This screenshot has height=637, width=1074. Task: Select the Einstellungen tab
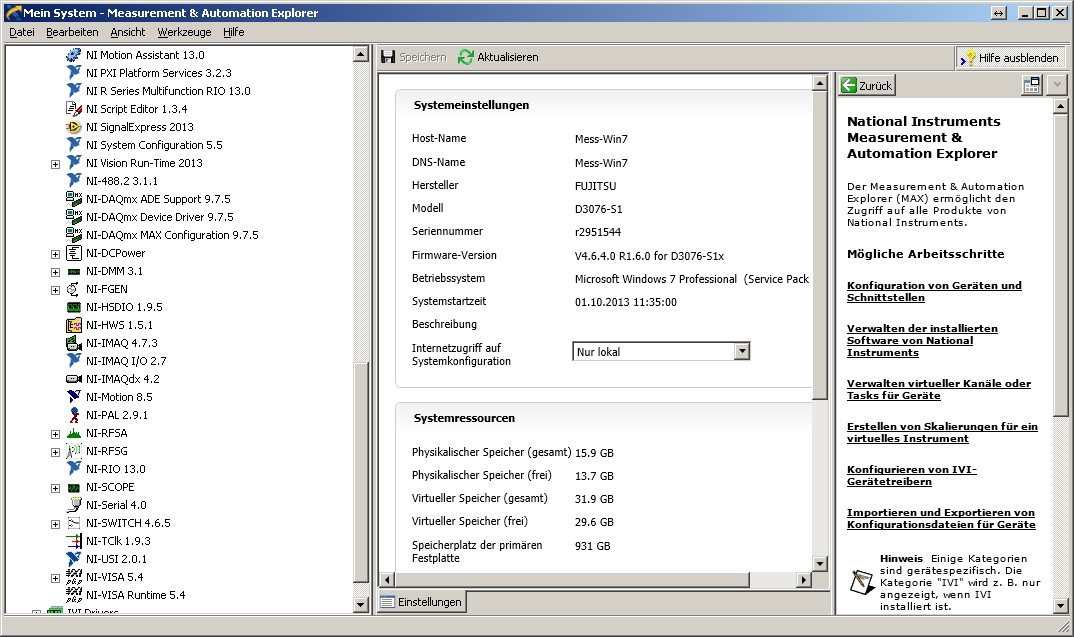[x=422, y=602]
